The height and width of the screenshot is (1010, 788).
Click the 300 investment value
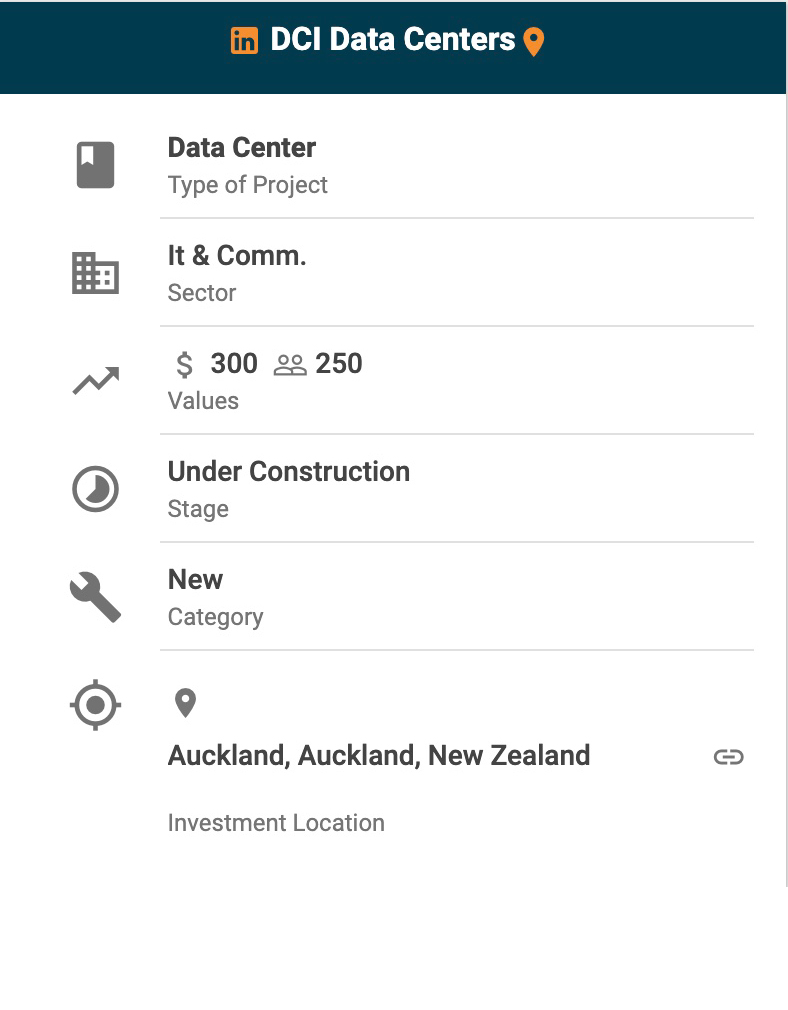(x=234, y=364)
